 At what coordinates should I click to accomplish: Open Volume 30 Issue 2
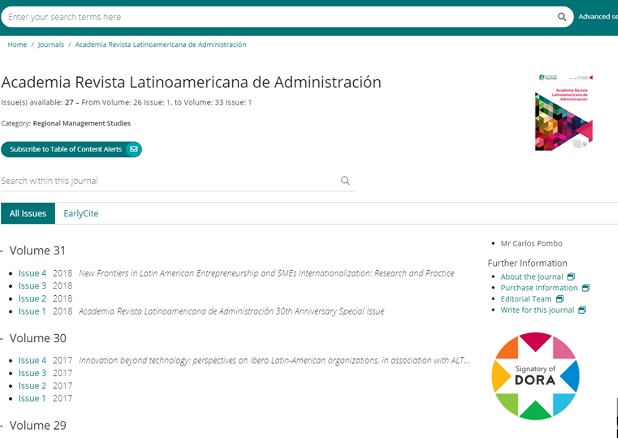coord(32,386)
